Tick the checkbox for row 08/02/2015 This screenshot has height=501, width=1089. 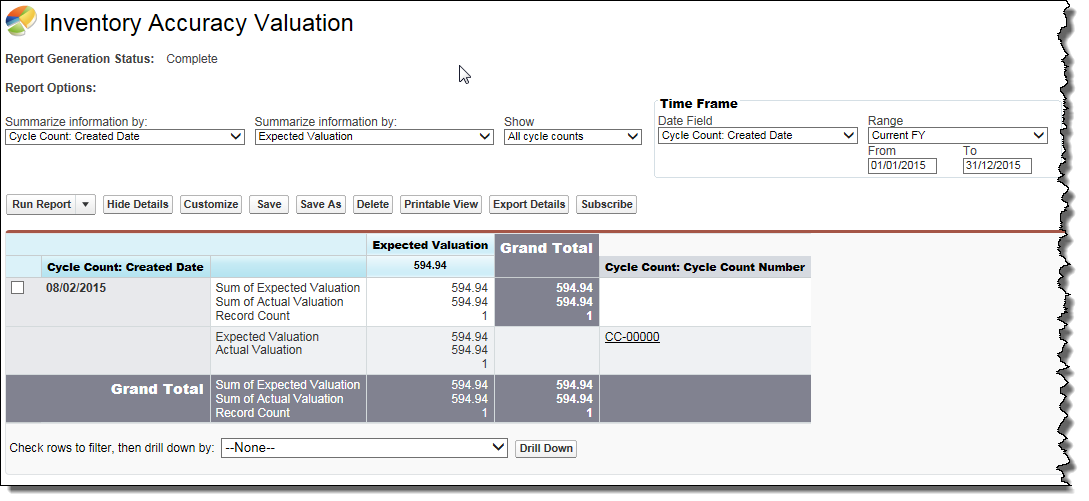(x=17, y=288)
